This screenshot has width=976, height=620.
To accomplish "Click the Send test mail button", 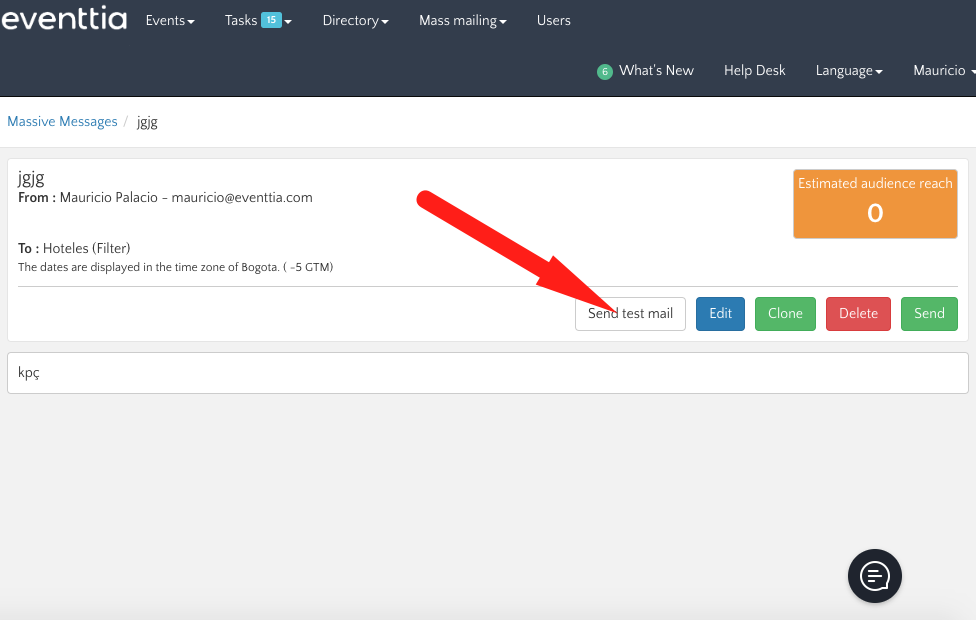I will point(630,314).
